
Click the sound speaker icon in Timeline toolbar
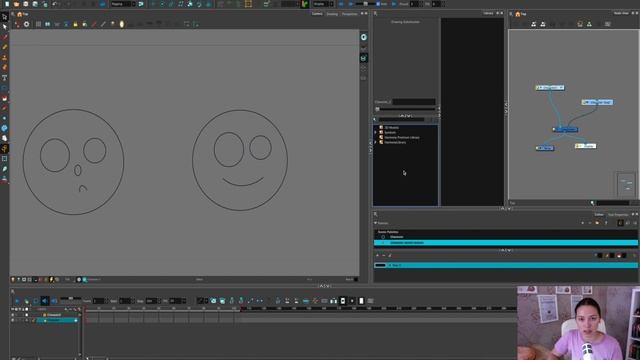[45, 301]
